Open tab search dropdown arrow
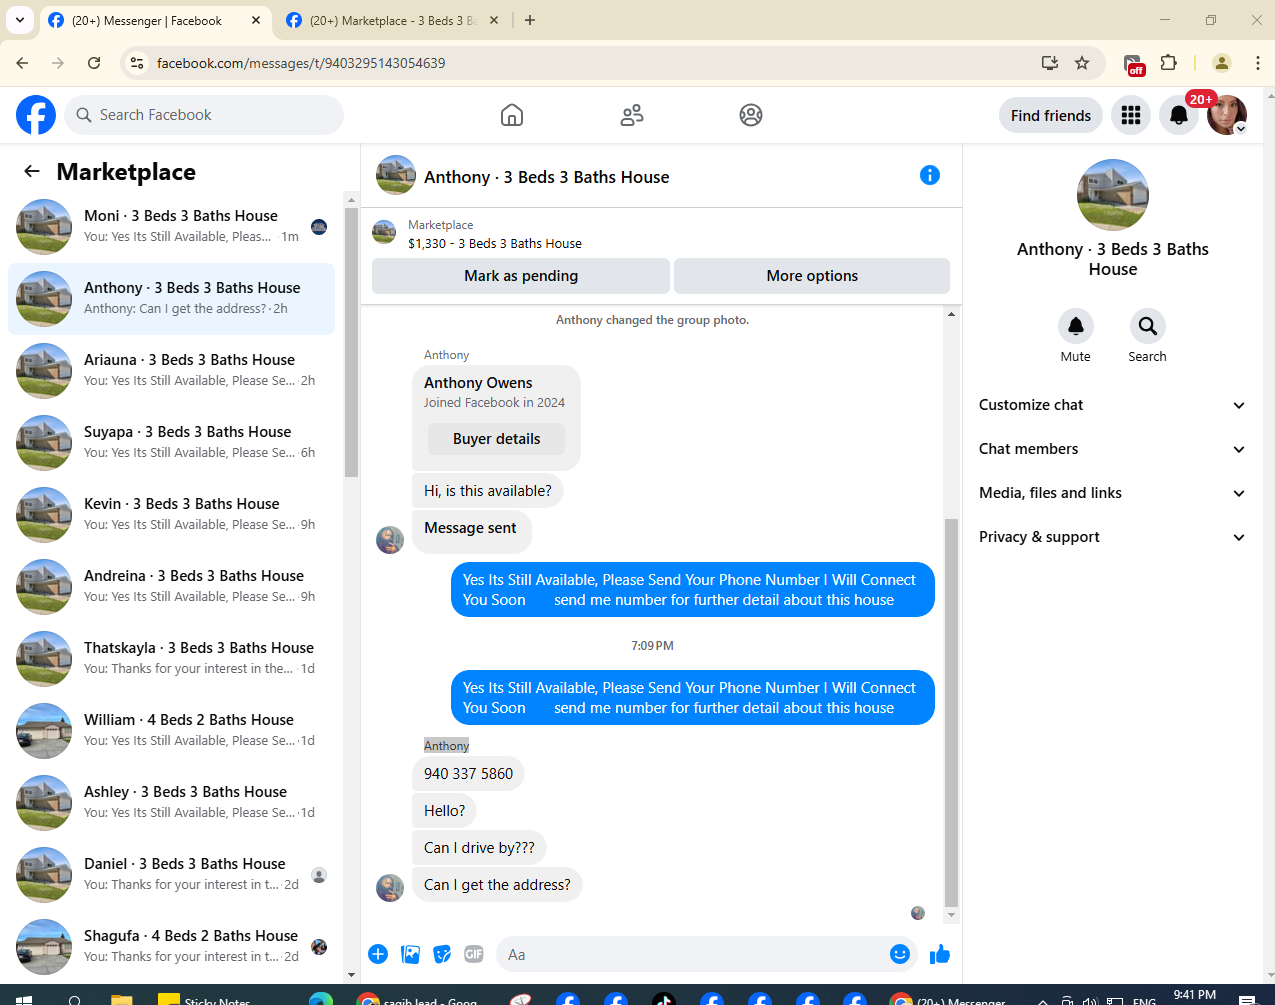Image resolution: width=1275 pixels, height=1005 pixels. [20, 20]
